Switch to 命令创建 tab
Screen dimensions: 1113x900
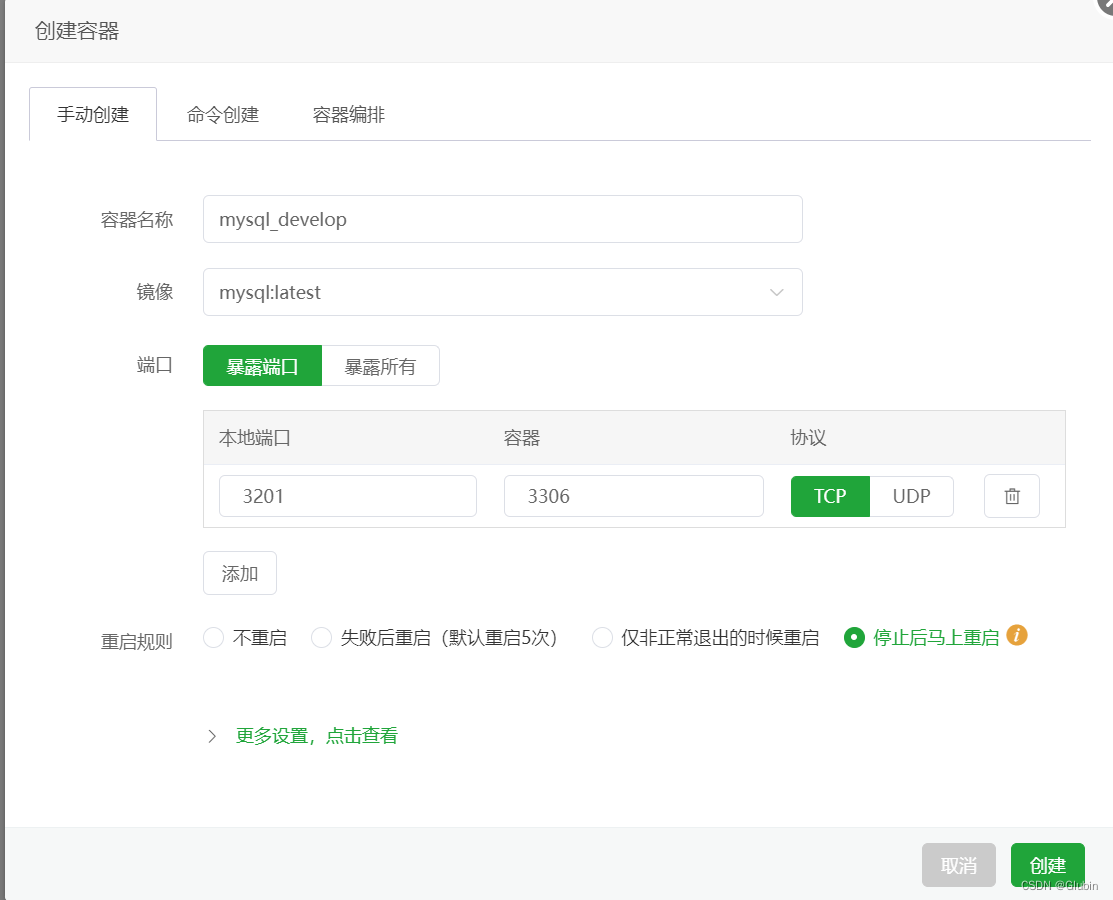click(x=223, y=114)
